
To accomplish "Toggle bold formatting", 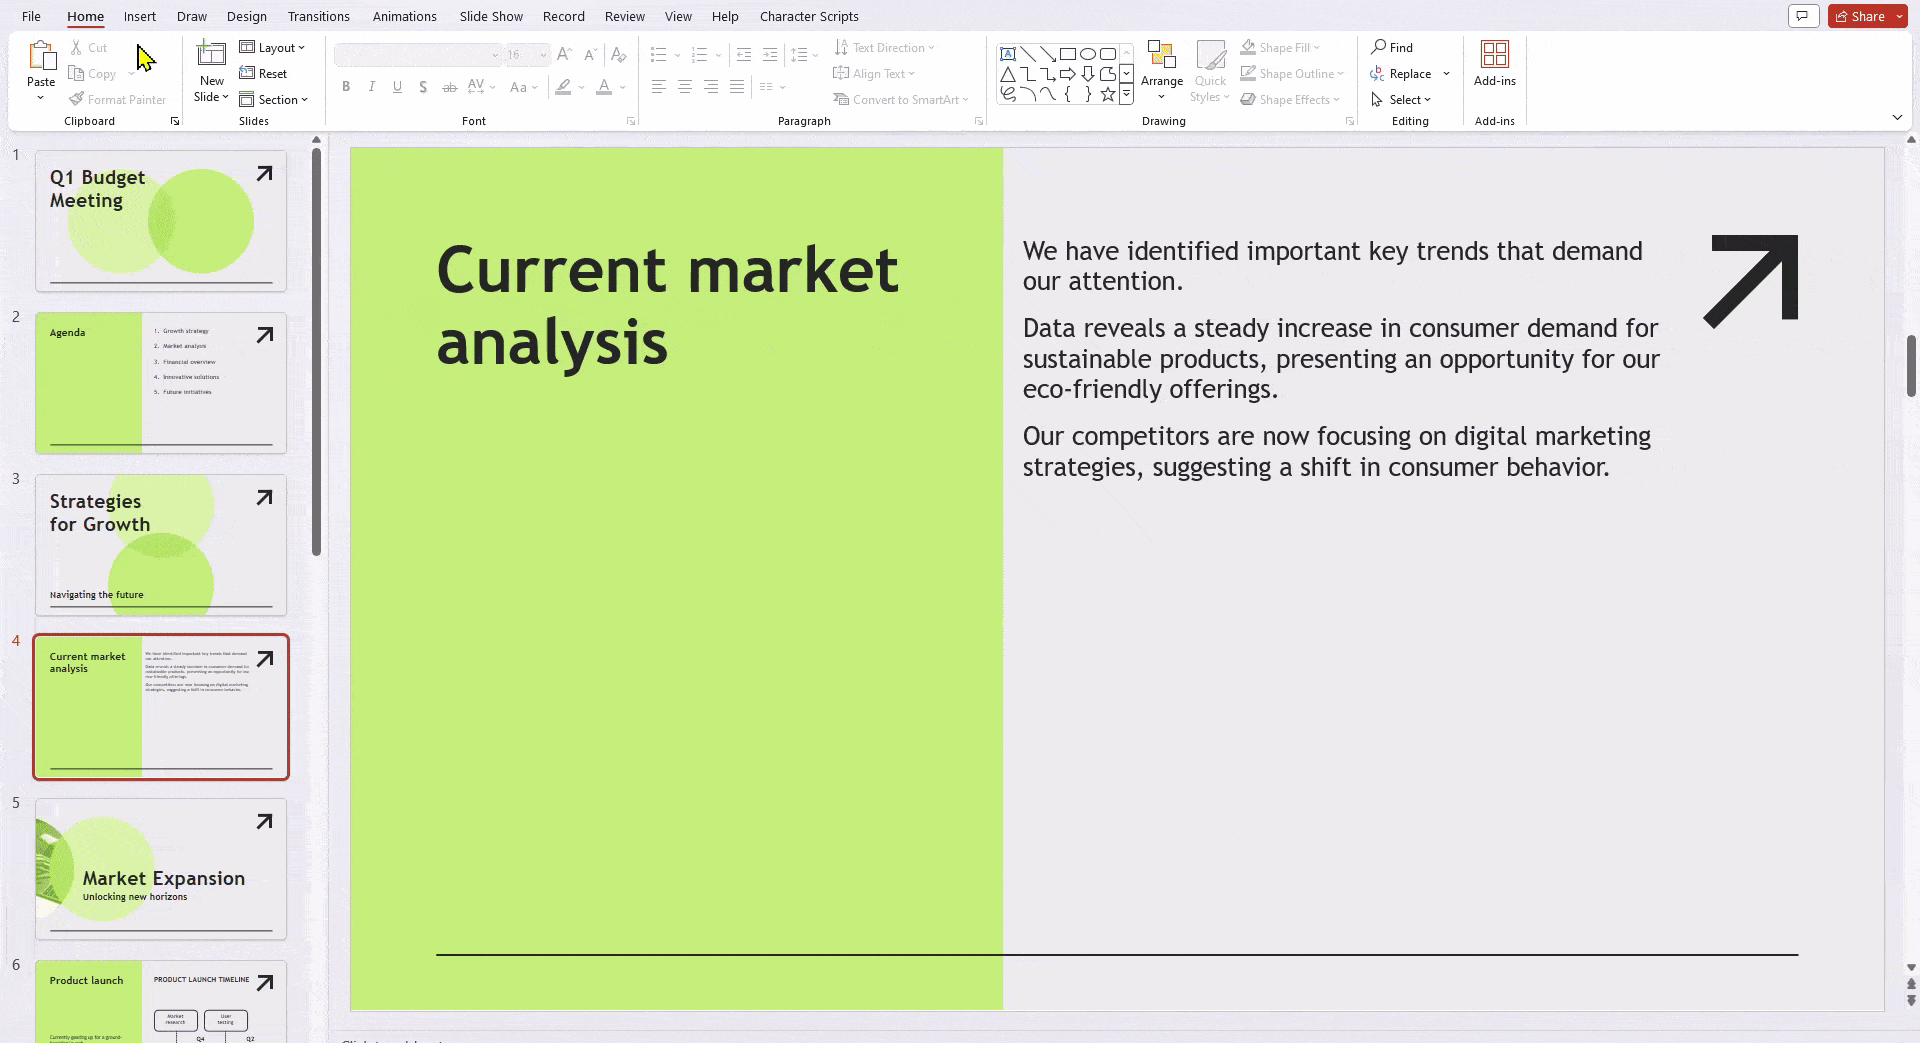I will (346, 87).
